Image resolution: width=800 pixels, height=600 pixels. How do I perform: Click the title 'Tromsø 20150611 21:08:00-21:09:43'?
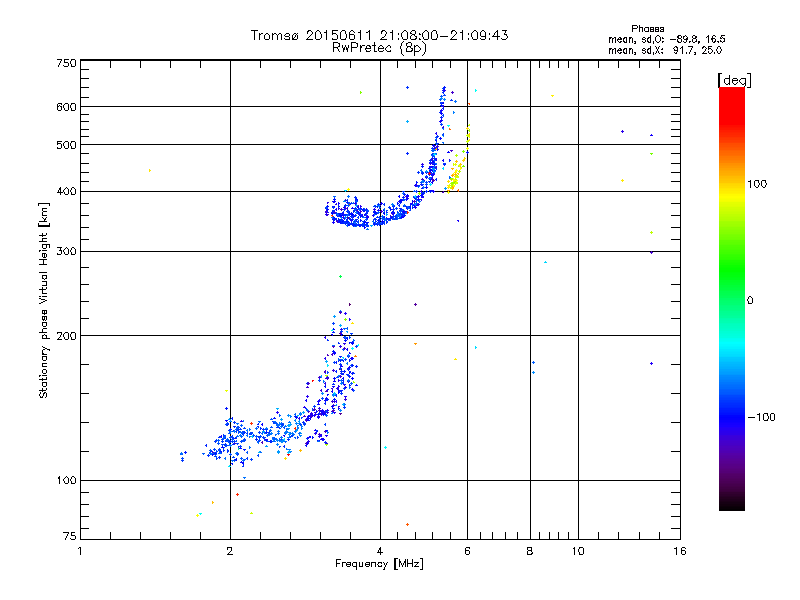pos(380,35)
